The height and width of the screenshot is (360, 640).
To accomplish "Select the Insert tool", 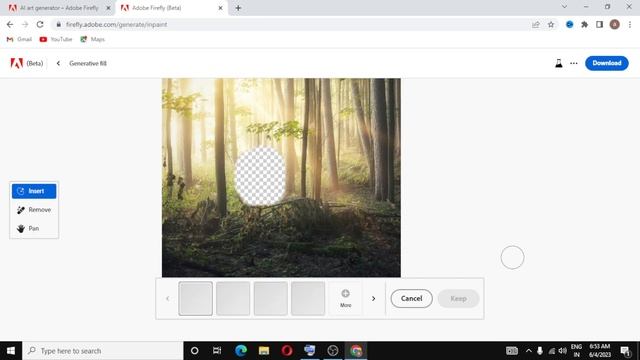I will [x=34, y=191].
